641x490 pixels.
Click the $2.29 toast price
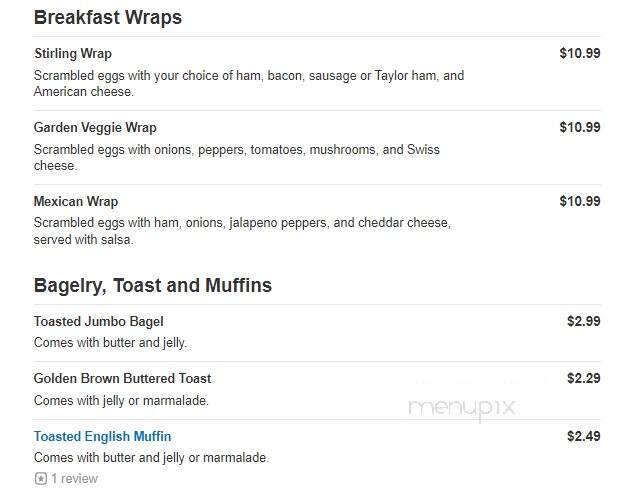pos(583,378)
